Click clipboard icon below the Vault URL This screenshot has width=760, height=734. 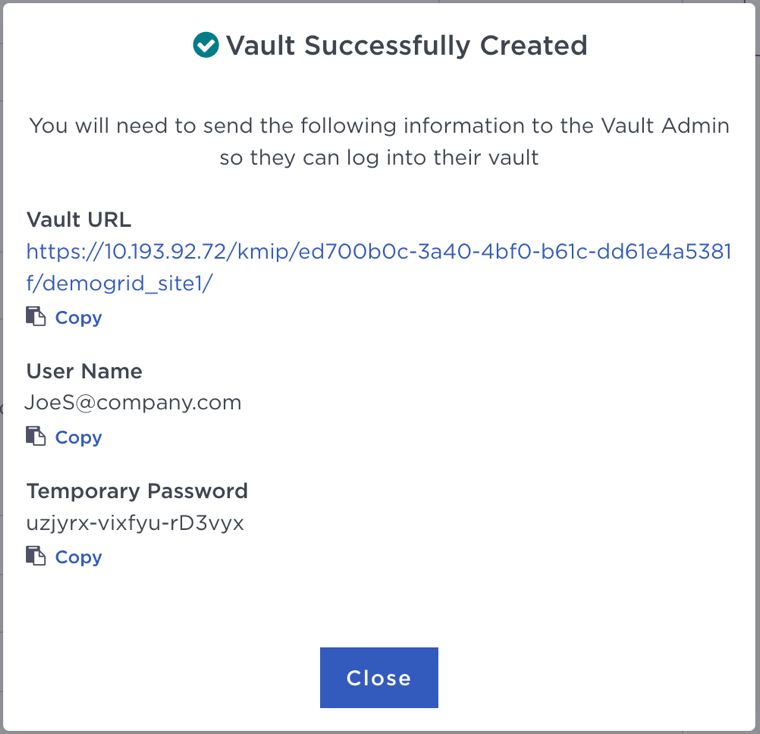click(36, 317)
